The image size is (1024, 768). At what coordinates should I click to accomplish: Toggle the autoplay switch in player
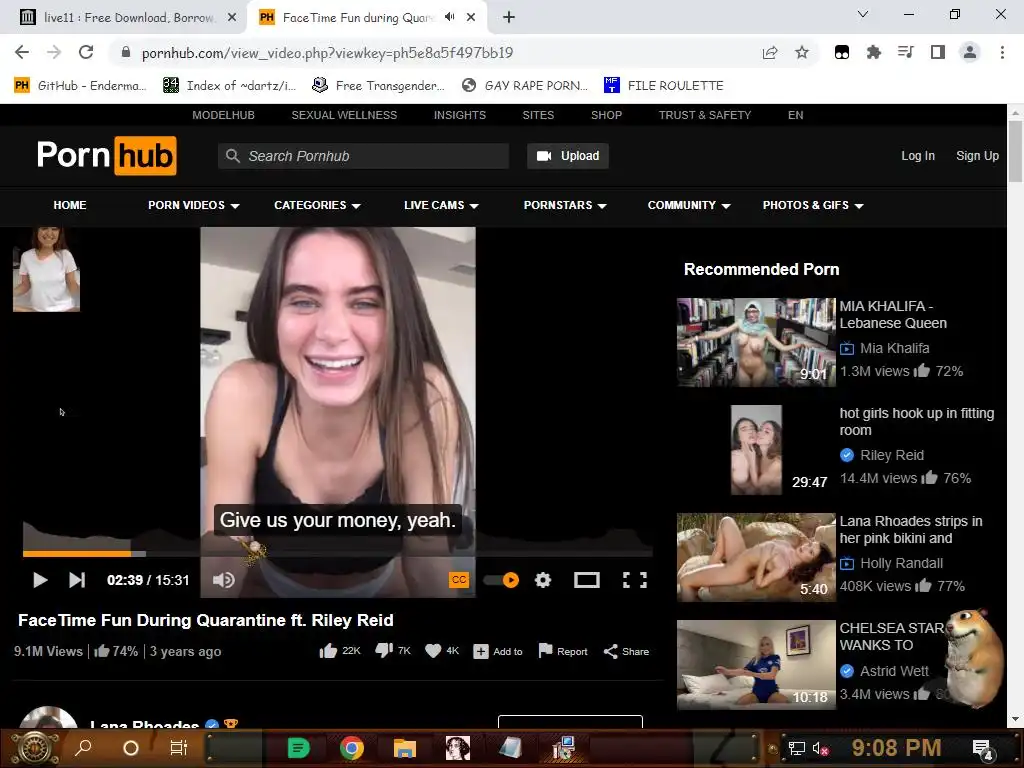coord(502,580)
